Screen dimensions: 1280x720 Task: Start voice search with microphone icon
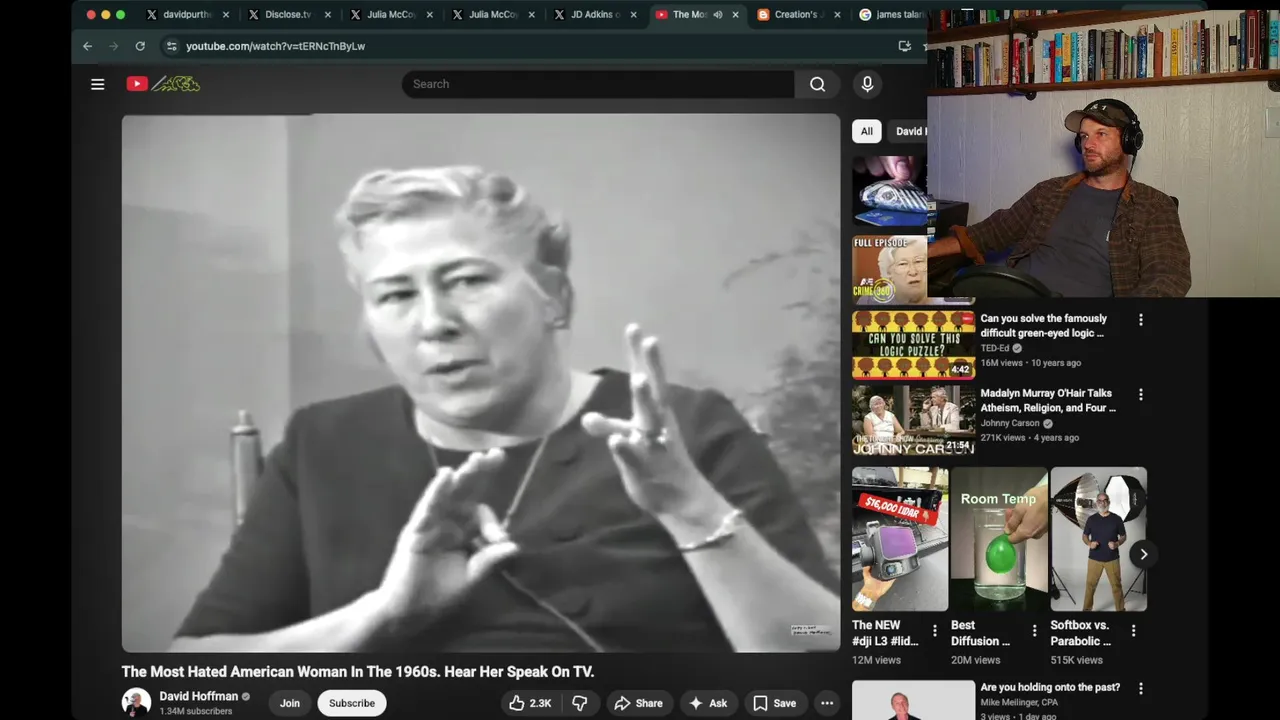[x=867, y=84]
